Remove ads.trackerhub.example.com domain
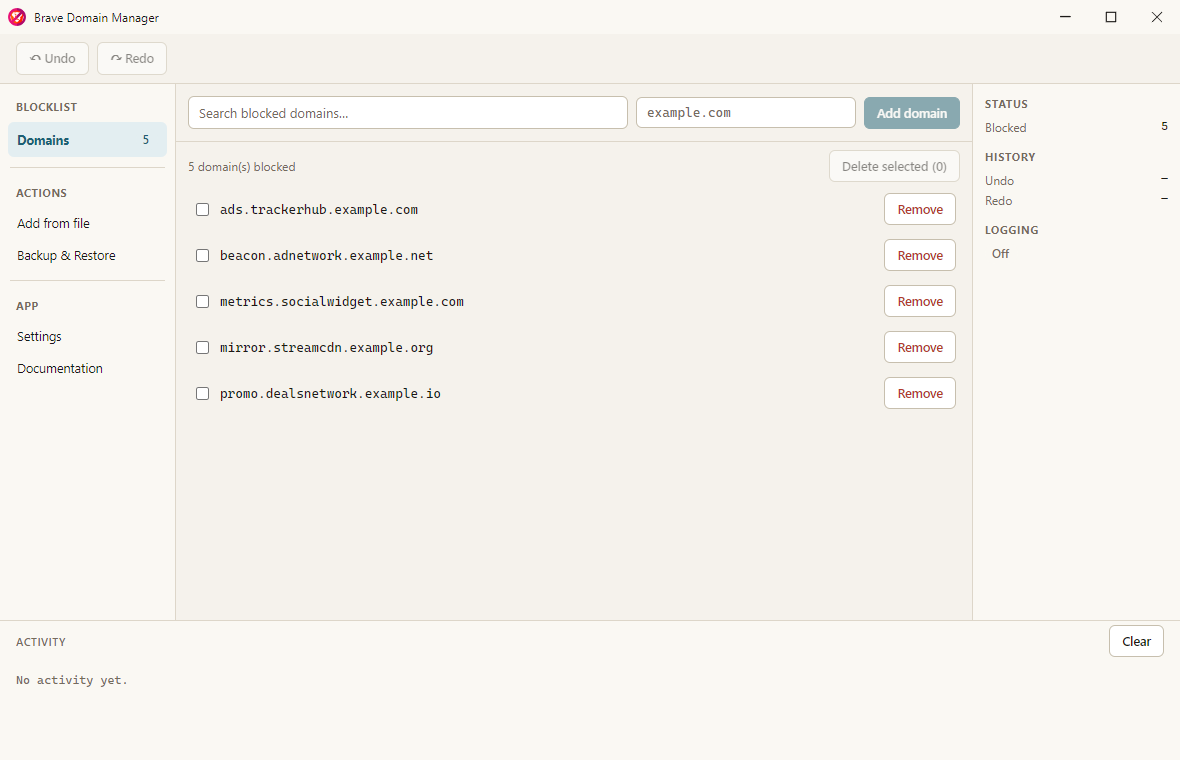The width and height of the screenshot is (1180, 760). point(920,209)
